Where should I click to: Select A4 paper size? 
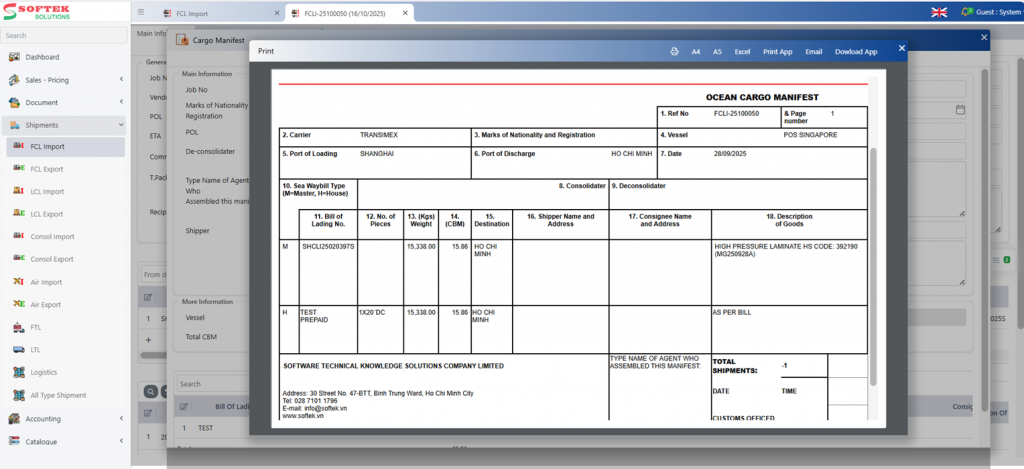[x=696, y=51]
